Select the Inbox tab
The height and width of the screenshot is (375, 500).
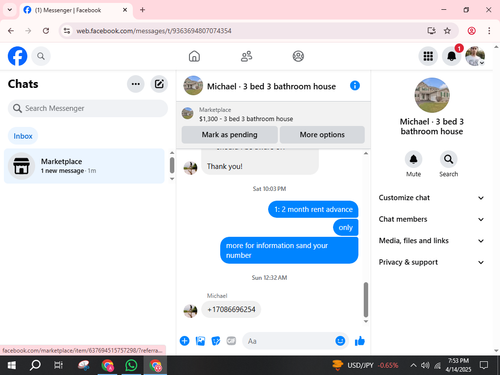[x=23, y=136]
